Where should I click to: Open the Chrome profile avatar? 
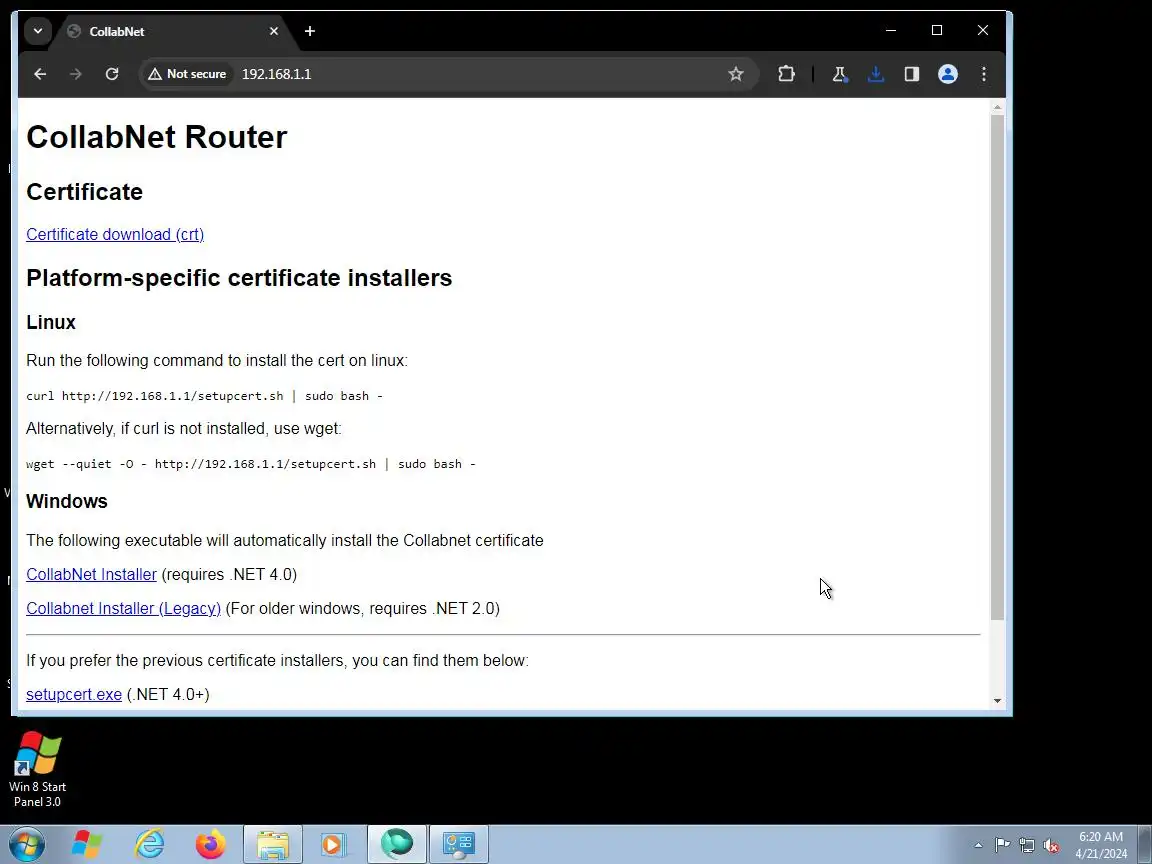coord(948,74)
